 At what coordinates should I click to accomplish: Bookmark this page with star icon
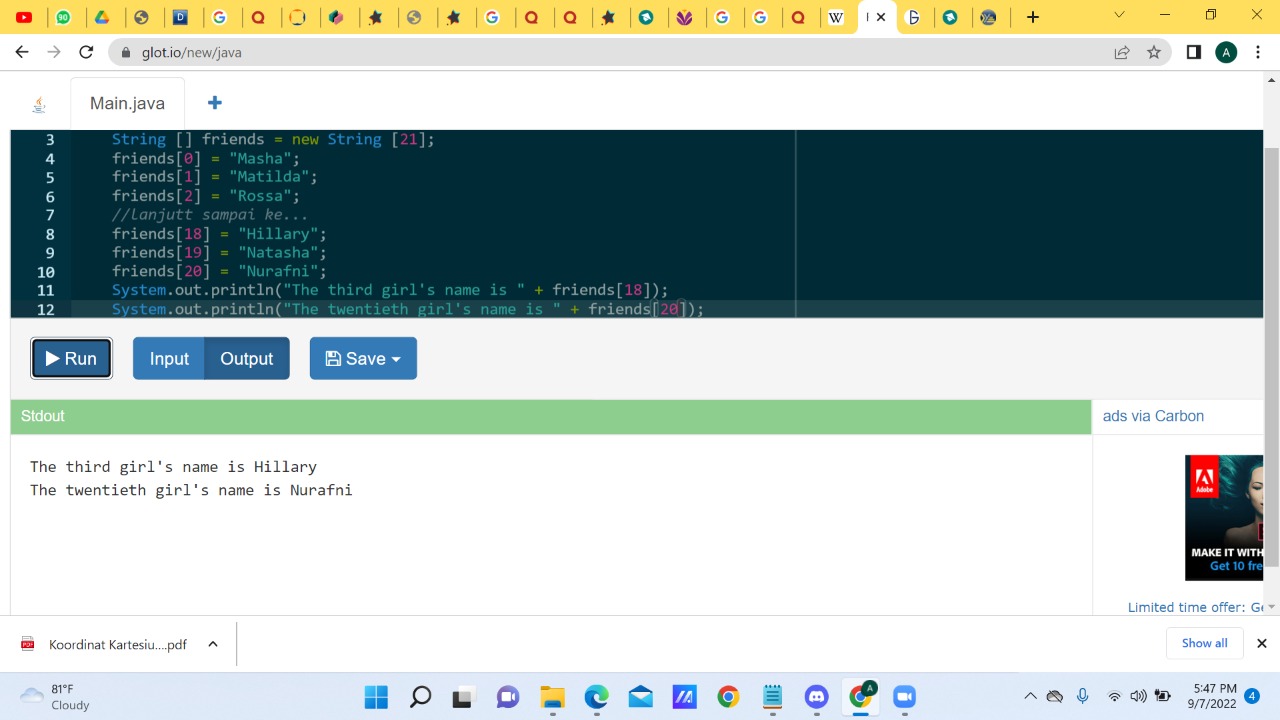1154,52
